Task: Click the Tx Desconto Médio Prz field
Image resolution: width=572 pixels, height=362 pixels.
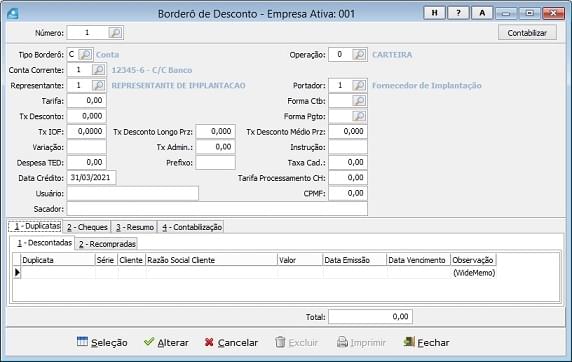Action: tap(348, 131)
